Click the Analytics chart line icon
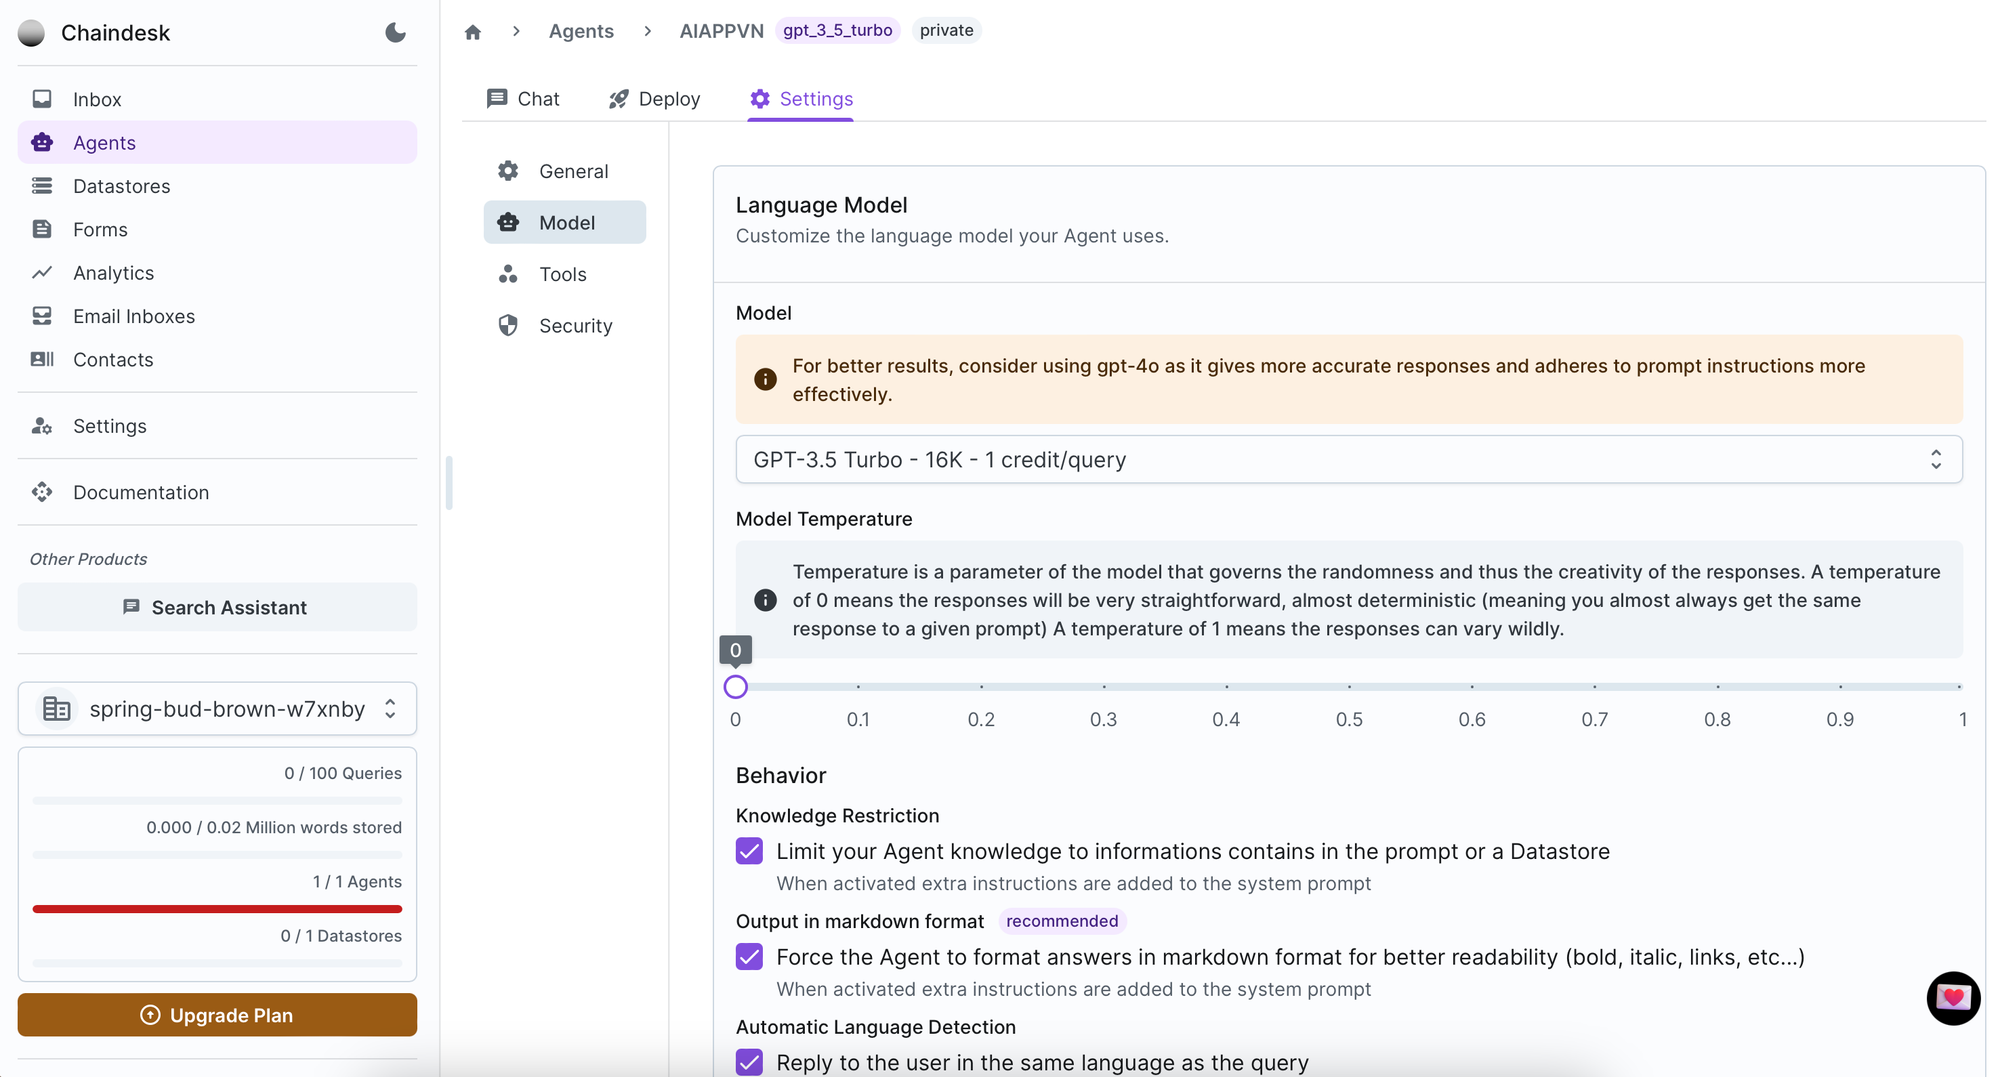This screenshot has width=2000, height=1077. point(42,272)
